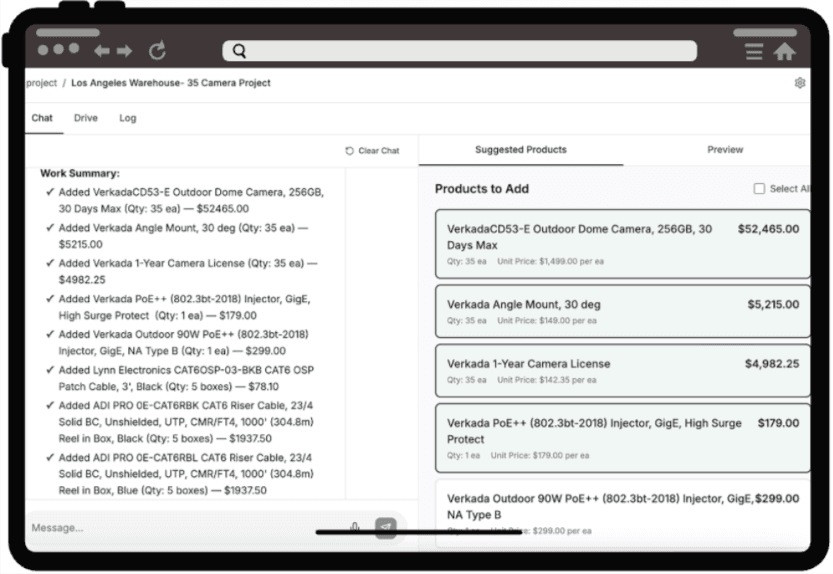Check the Select All checkbox

[759, 189]
